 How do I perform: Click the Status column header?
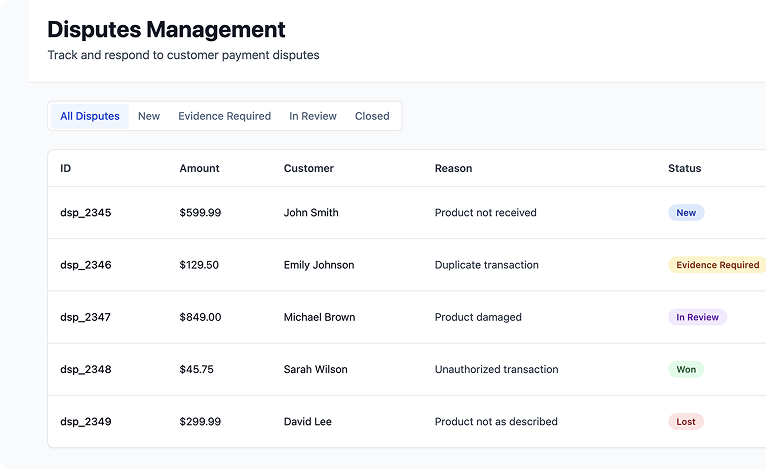(x=684, y=168)
